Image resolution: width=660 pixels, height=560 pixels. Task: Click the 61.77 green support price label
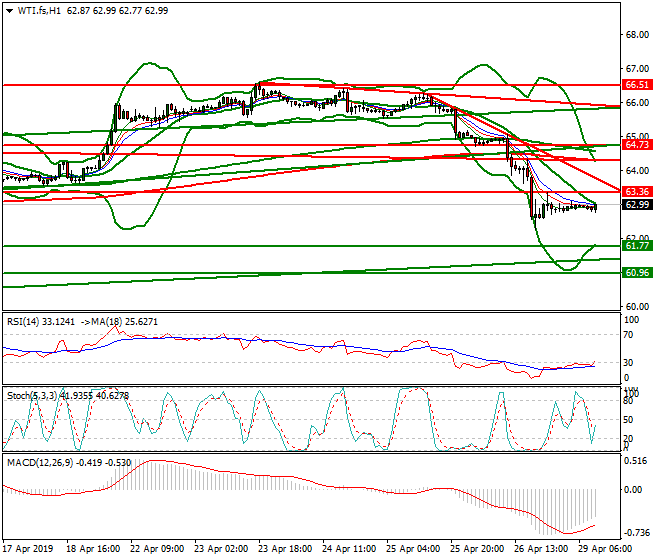point(637,245)
